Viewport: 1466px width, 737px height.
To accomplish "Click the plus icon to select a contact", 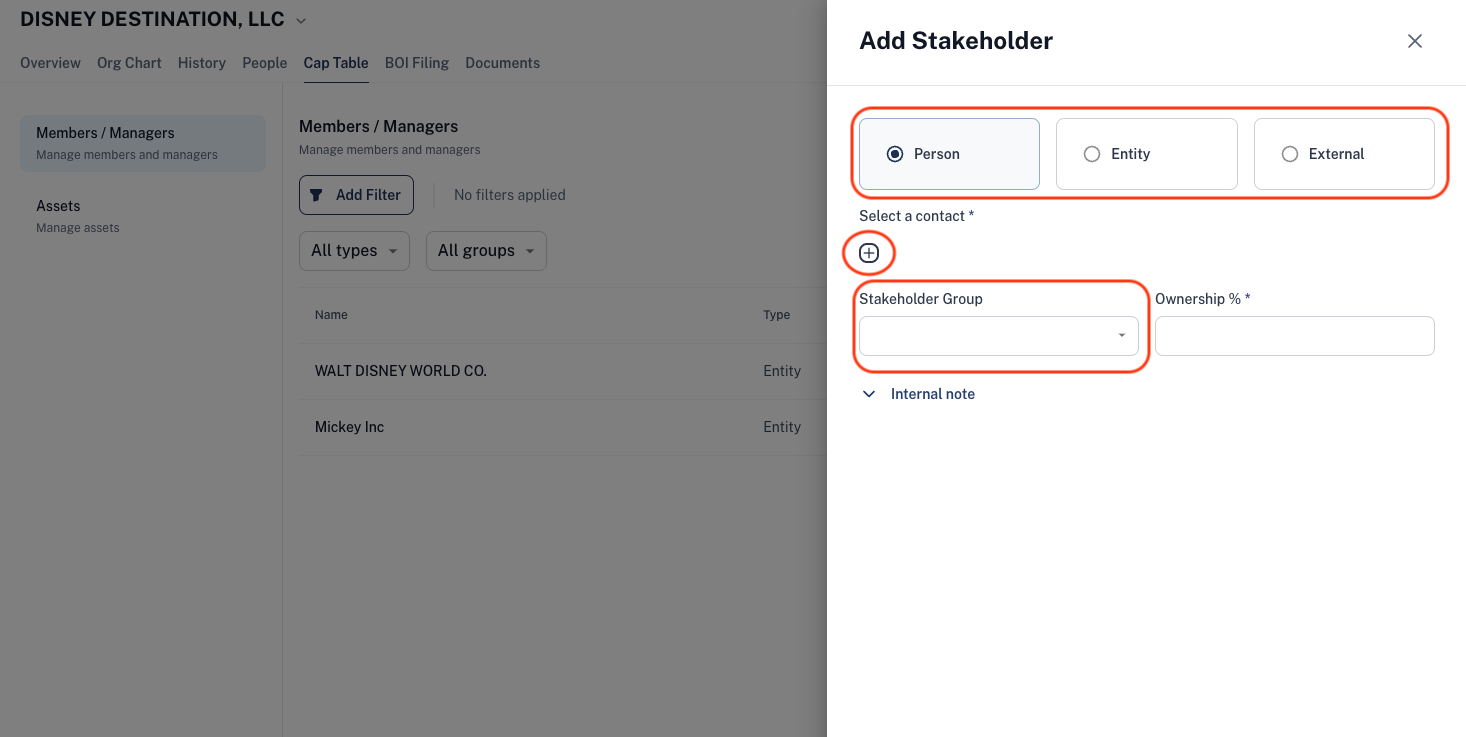I will [x=869, y=253].
